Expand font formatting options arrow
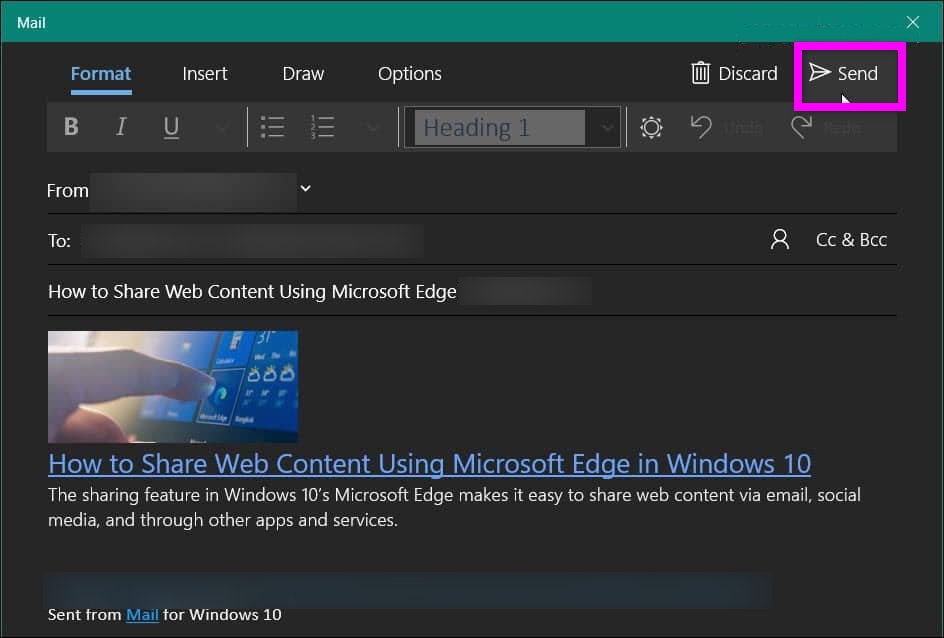Screen dimensions: 944x638 click(222, 128)
